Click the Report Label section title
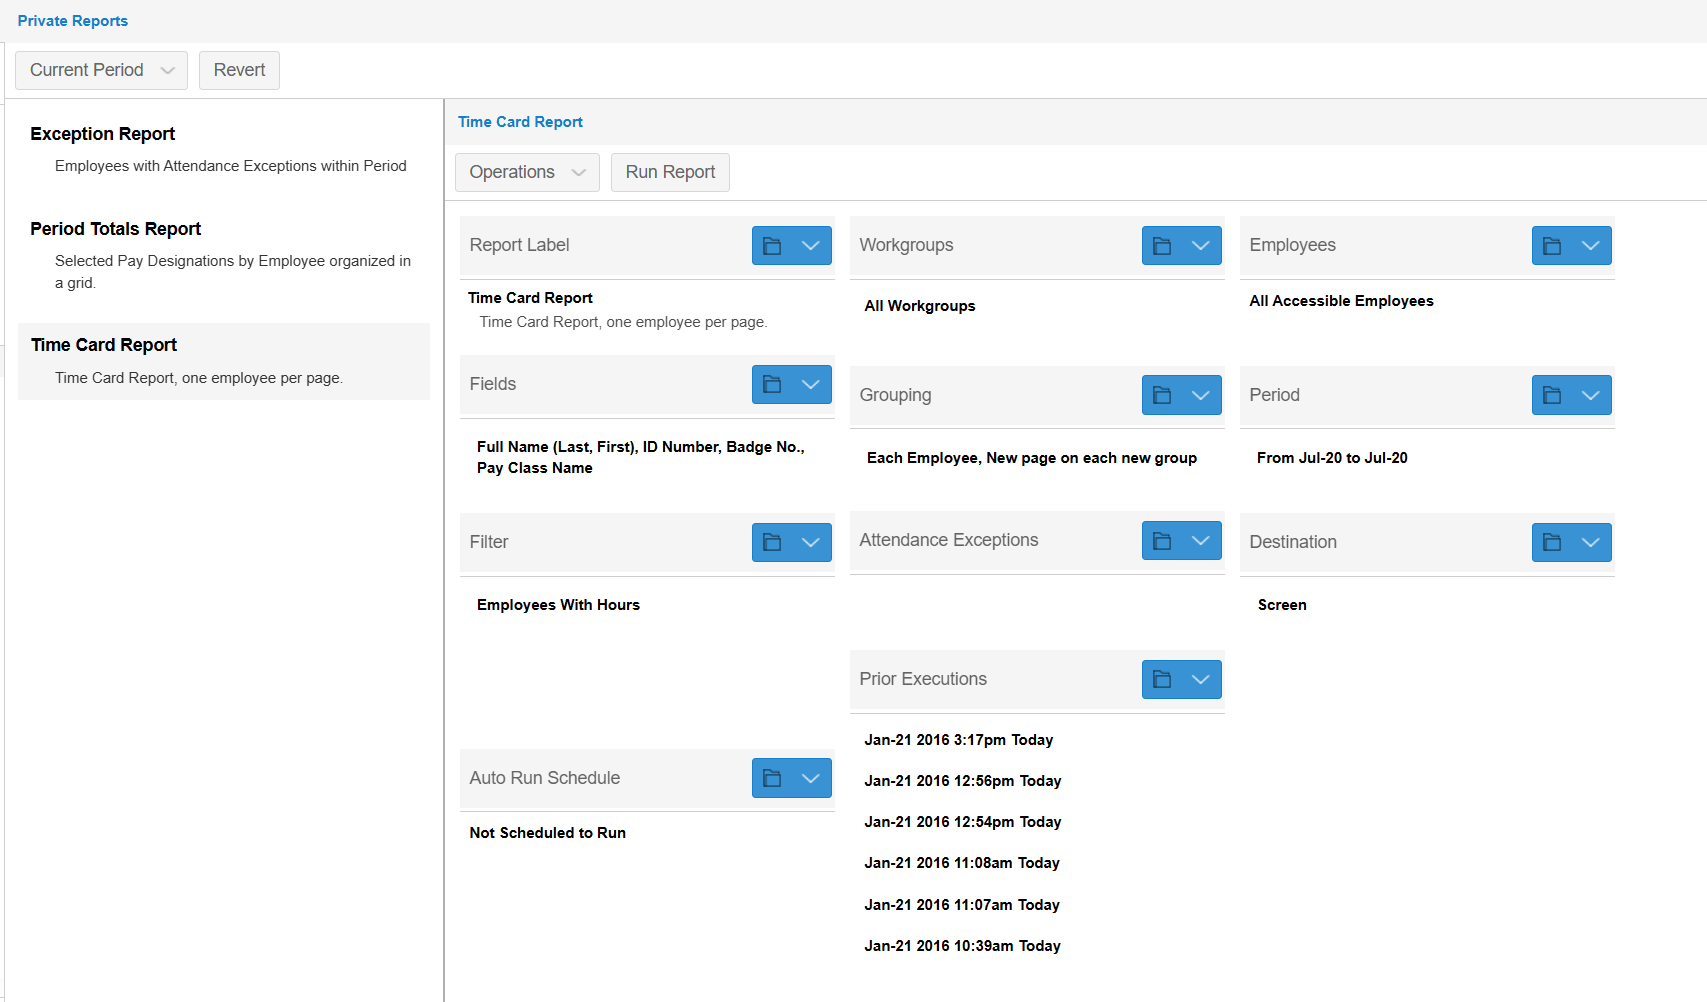1707x1002 pixels. coord(519,246)
